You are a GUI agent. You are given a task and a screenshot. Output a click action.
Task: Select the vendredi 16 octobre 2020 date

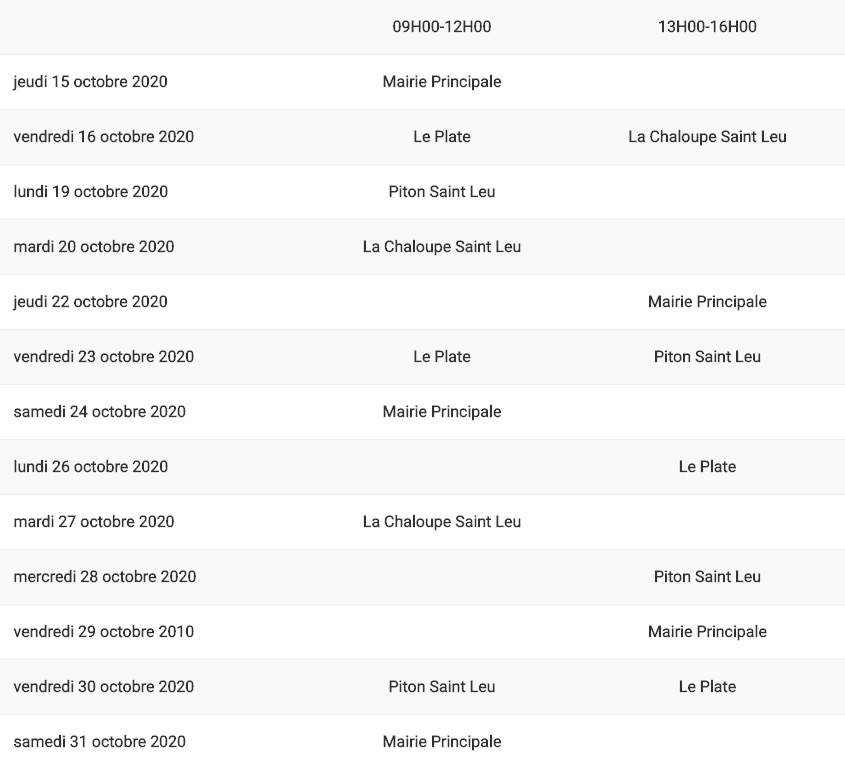point(103,137)
